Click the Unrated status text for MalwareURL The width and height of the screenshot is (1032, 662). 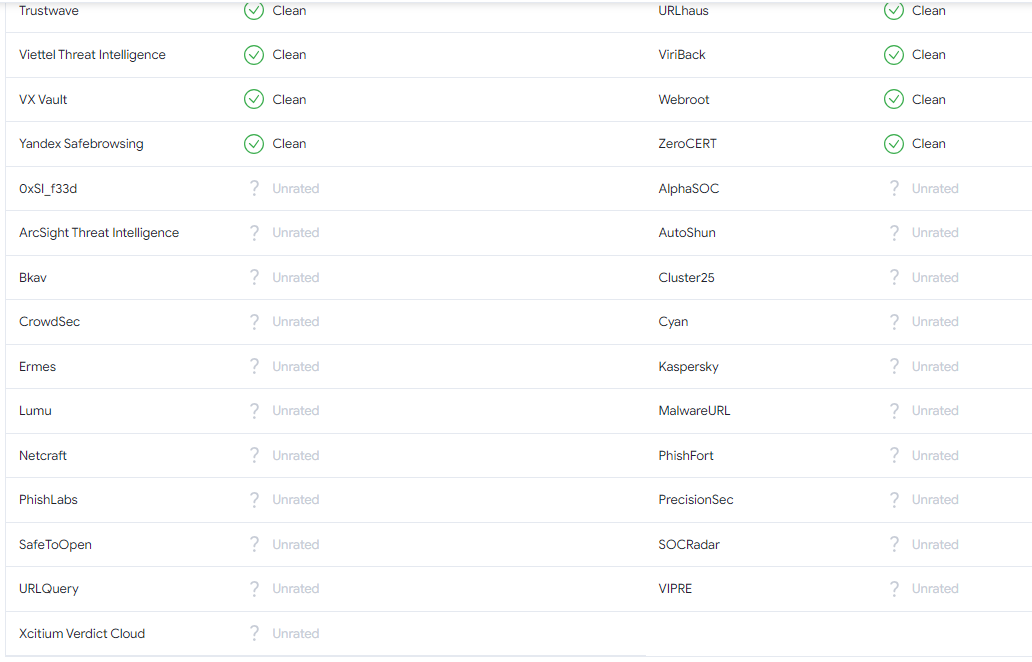click(x=935, y=411)
